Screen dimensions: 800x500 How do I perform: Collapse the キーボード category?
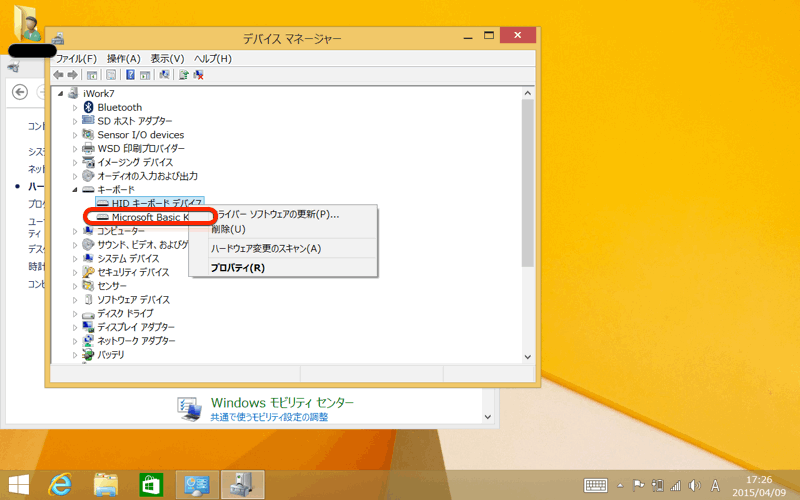74,189
